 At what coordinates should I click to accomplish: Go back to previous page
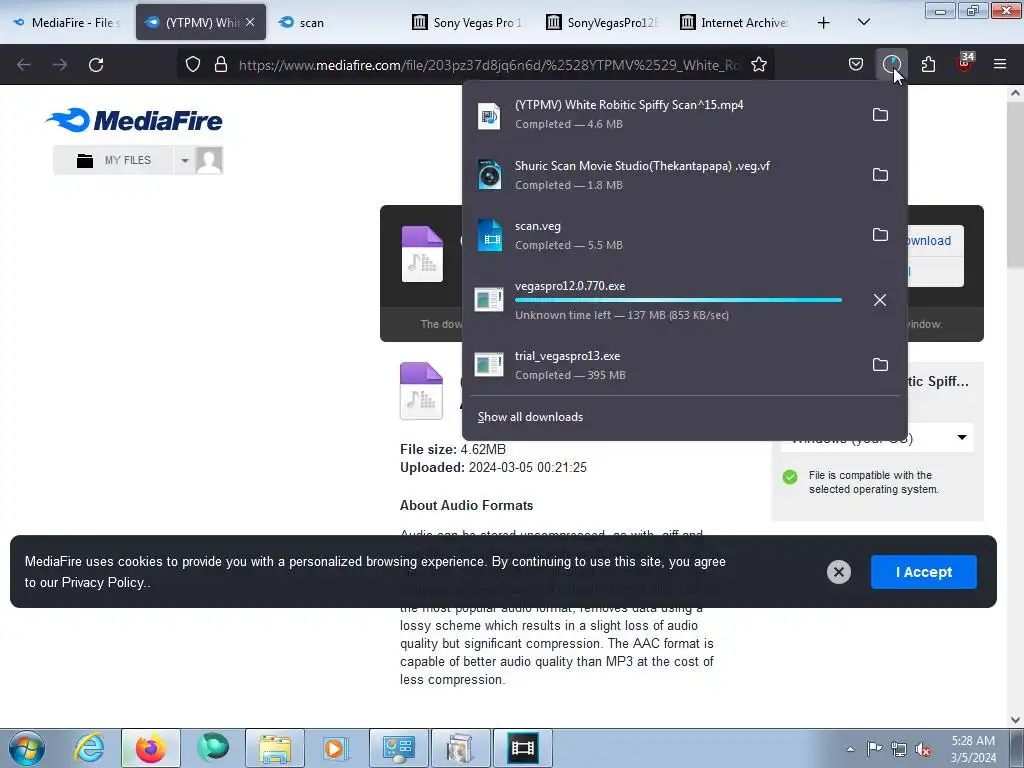coord(24,65)
